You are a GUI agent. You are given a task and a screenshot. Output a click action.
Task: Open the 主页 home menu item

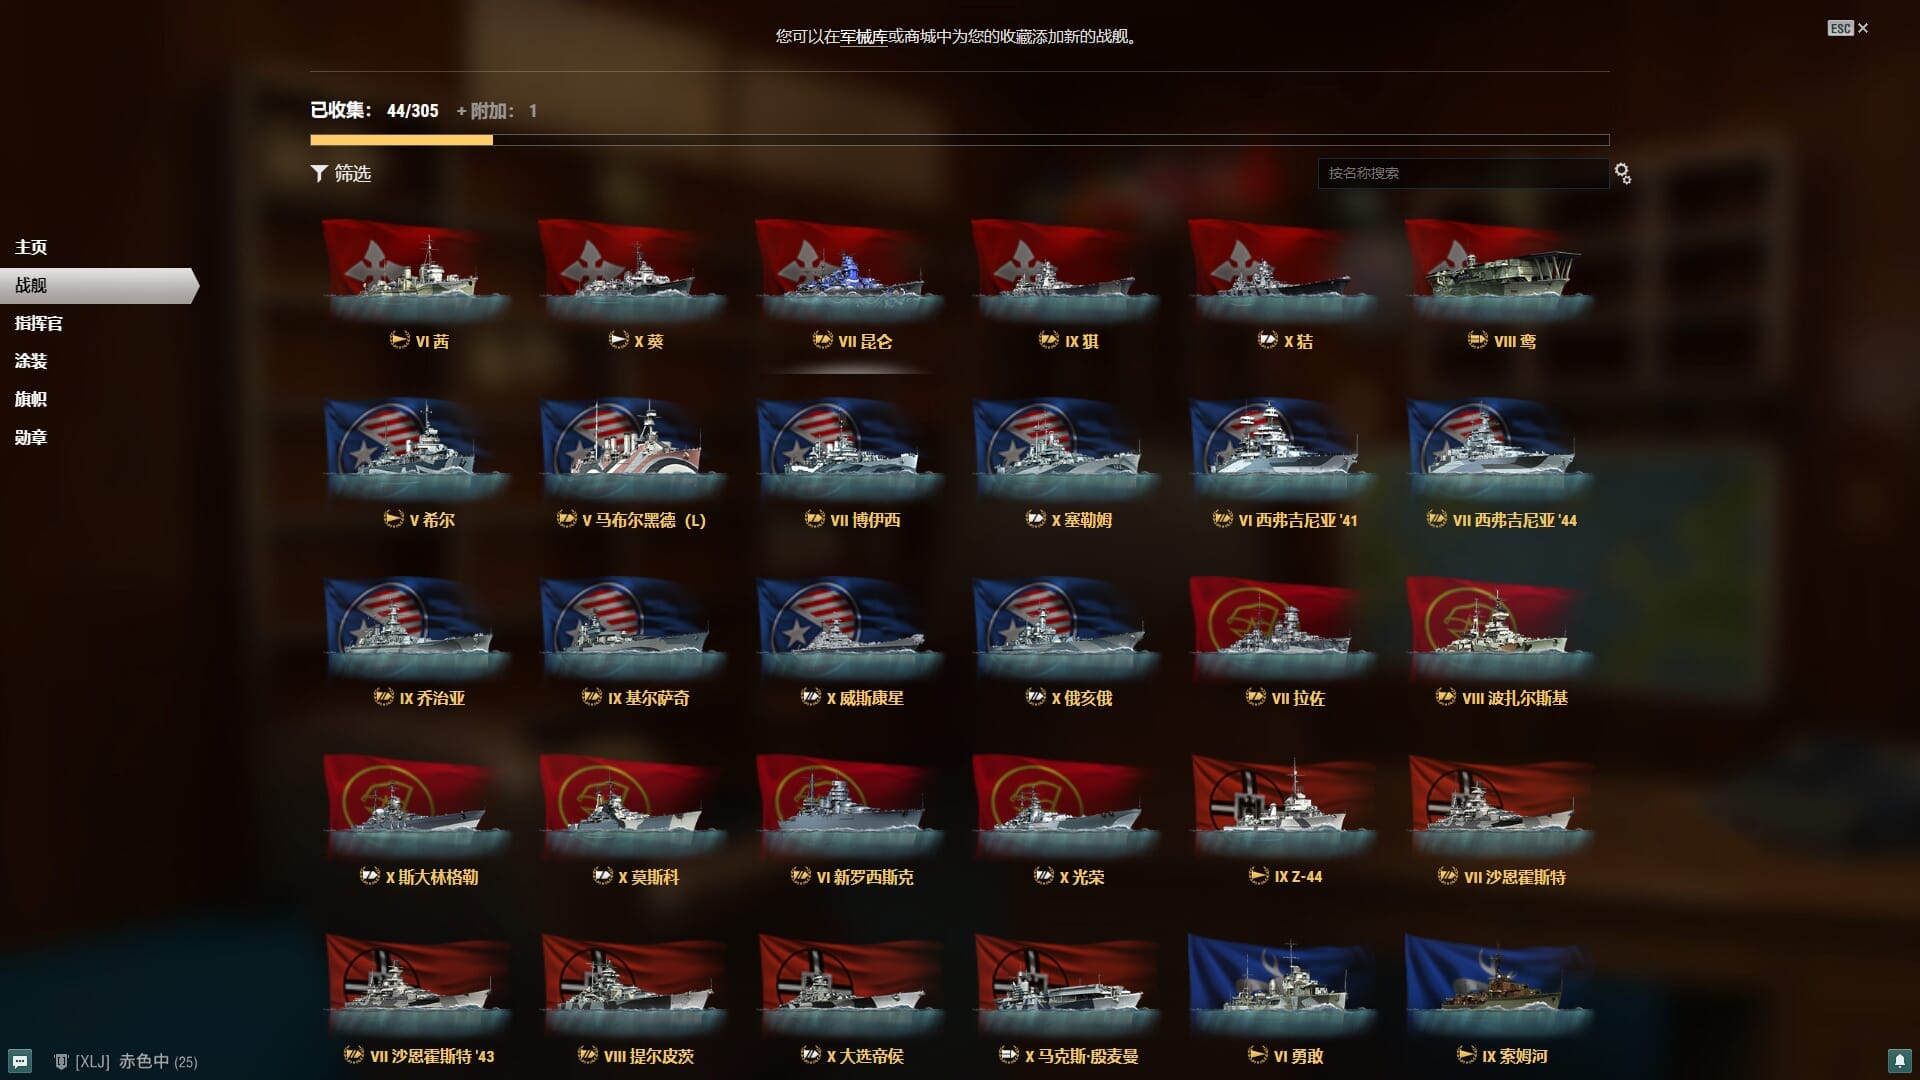point(31,247)
